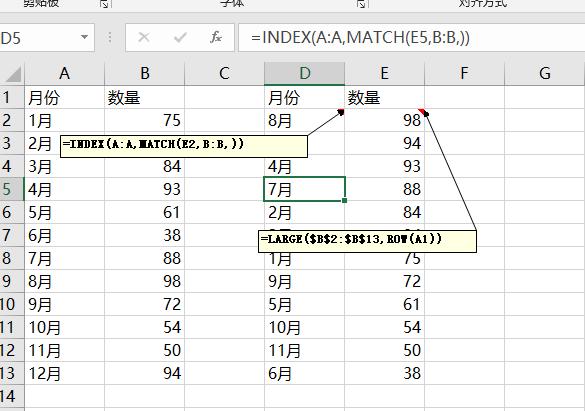
Task: Click cell B9 with value 98
Action: (x=145, y=281)
